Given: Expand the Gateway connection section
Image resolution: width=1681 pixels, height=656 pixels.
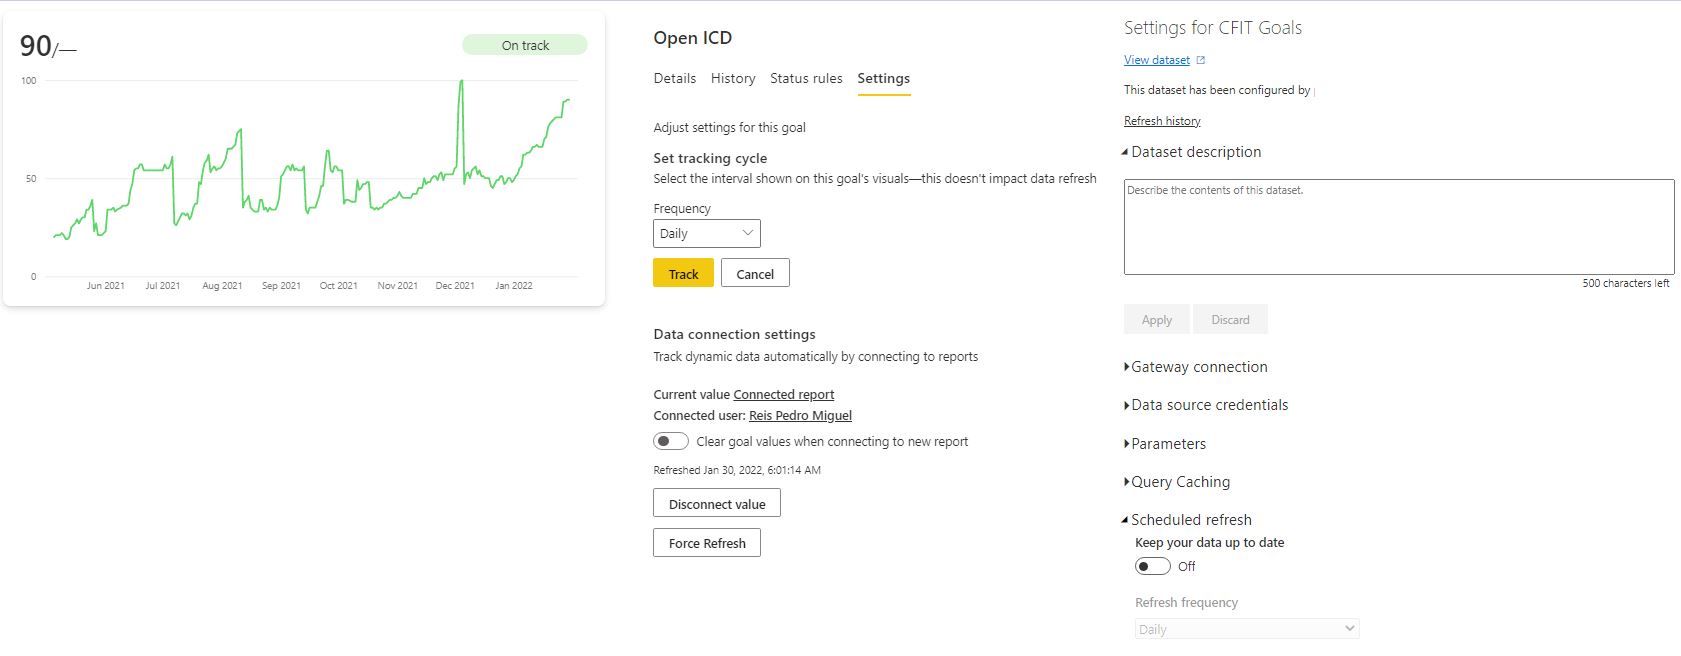Looking at the screenshot, I should [x=1196, y=367].
